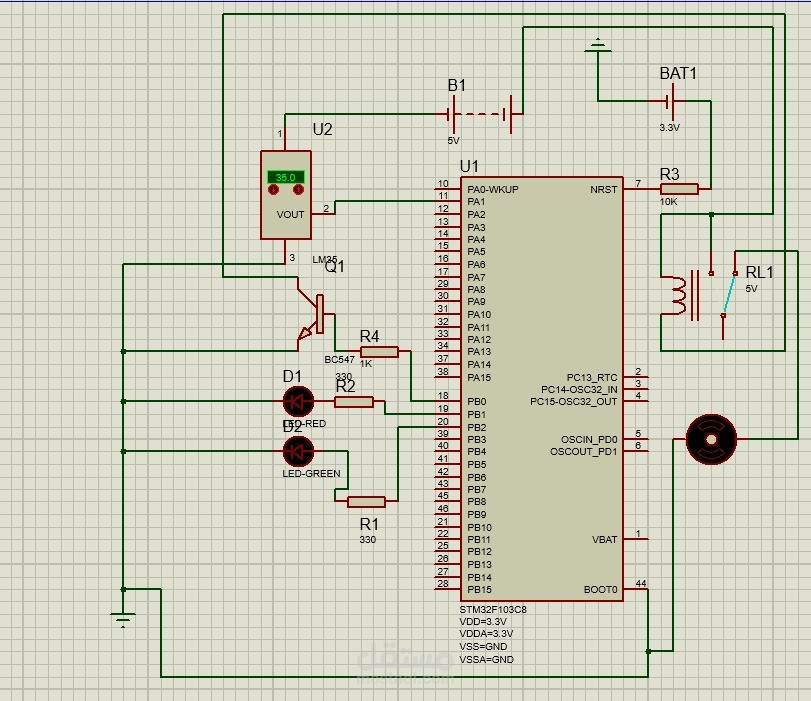811x701 pixels.
Task: Decrease LM35 temperature using down arrow
Action: pos(273,189)
